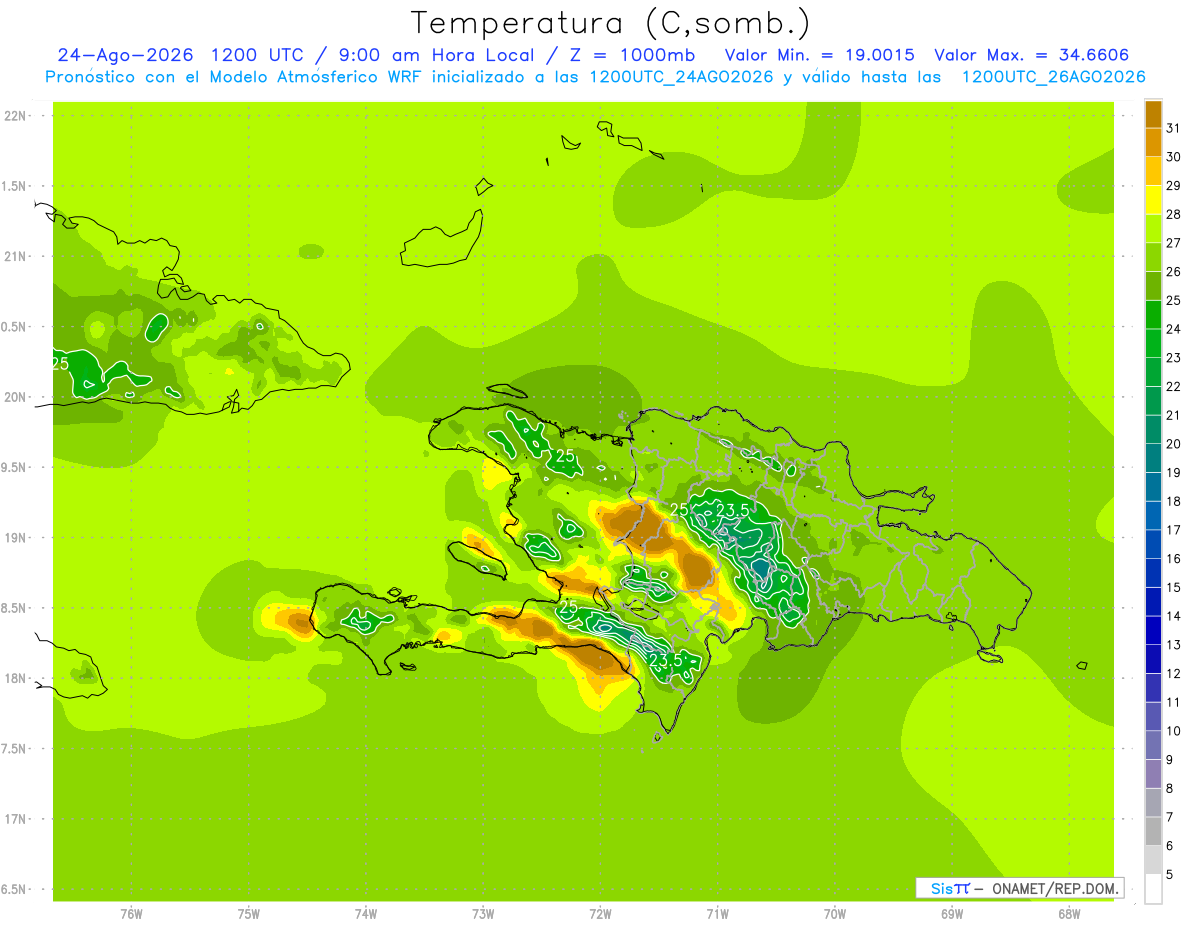Pick the teal swatch between 19 and 20

[x=1153, y=459]
